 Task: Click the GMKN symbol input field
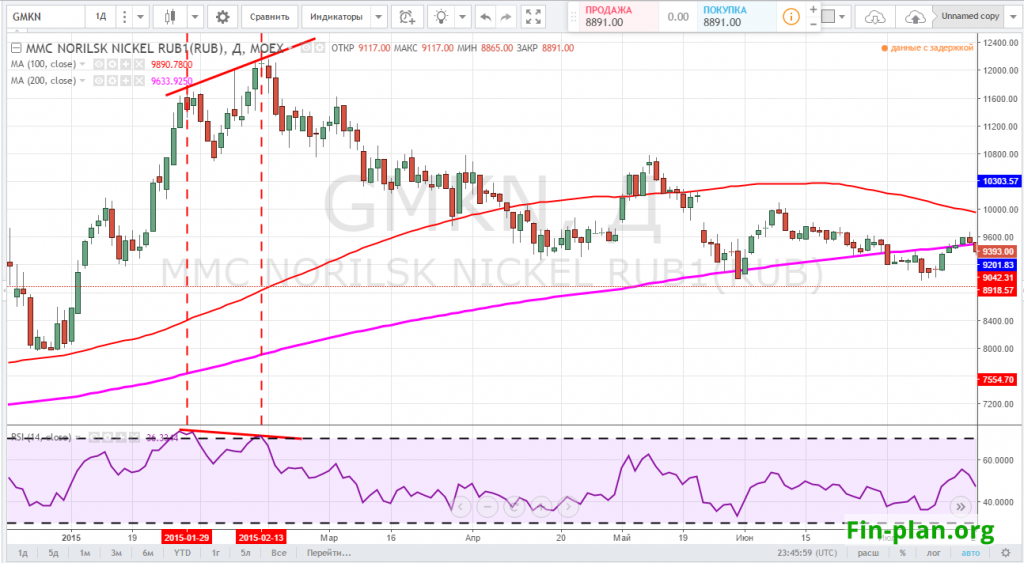[x=40, y=17]
